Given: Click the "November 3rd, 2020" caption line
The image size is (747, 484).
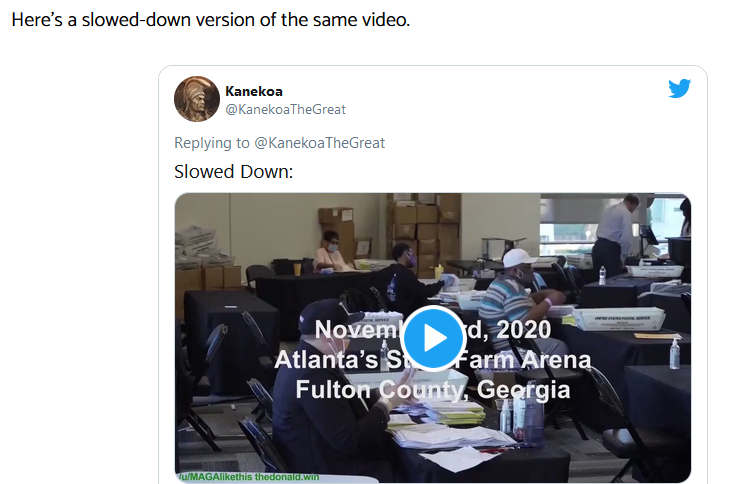Looking at the screenshot, I should click(x=433, y=330).
